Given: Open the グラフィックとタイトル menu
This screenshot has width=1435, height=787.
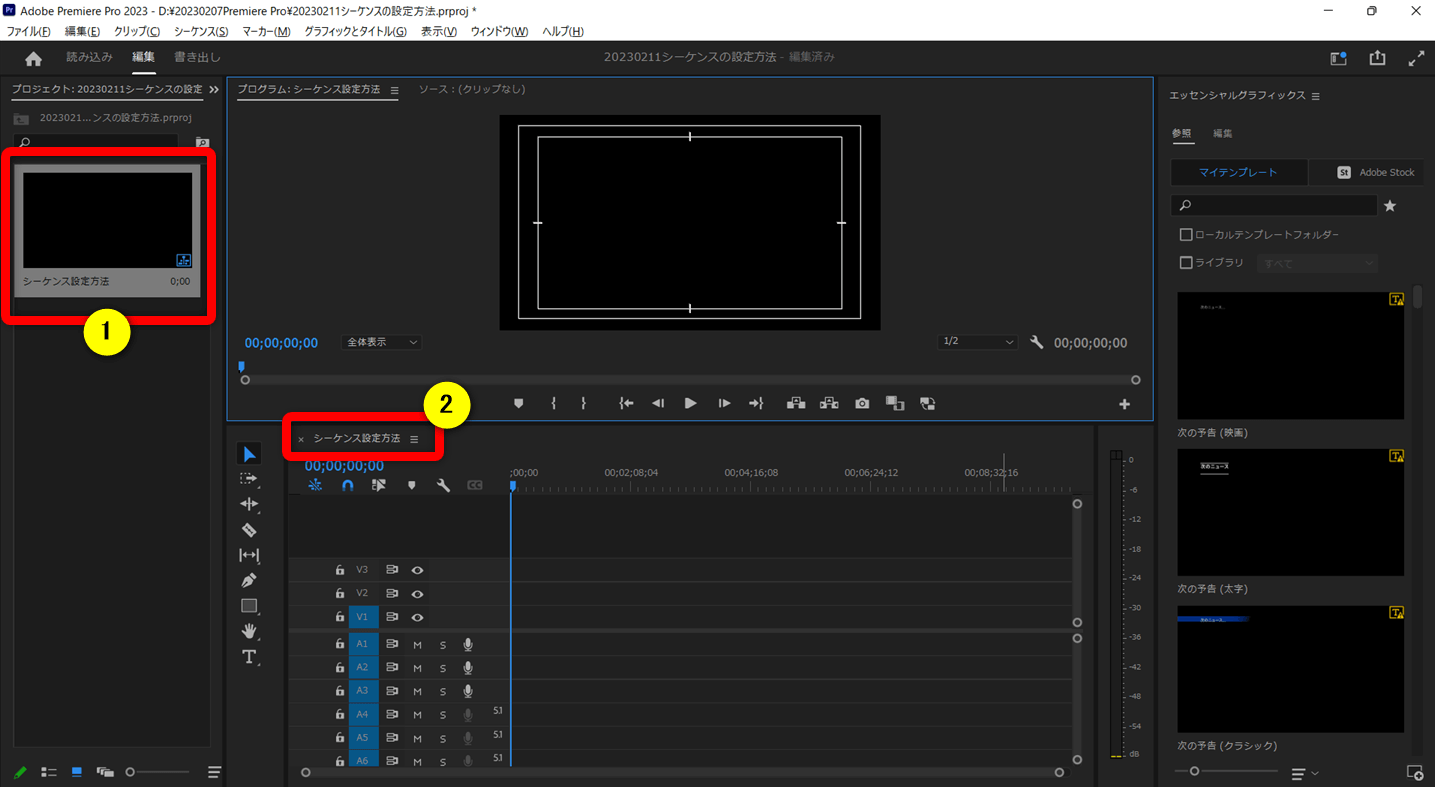Looking at the screenshot, I should click(x=355, y=32).
